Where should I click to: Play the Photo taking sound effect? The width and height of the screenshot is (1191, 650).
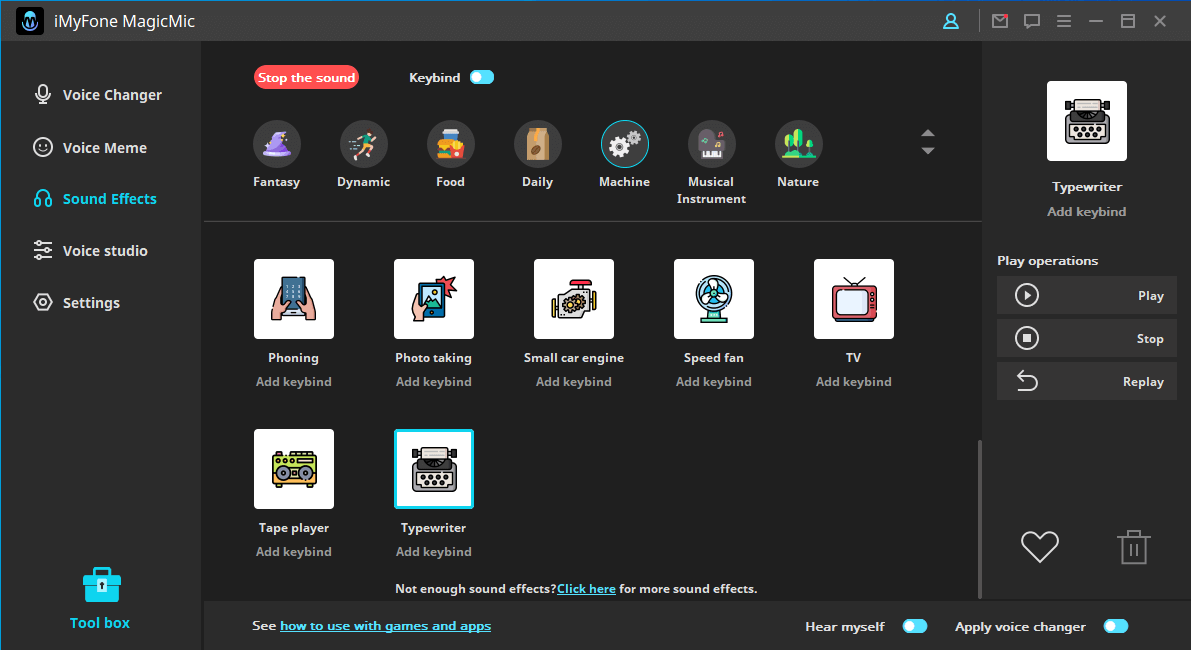coord(434,299)
